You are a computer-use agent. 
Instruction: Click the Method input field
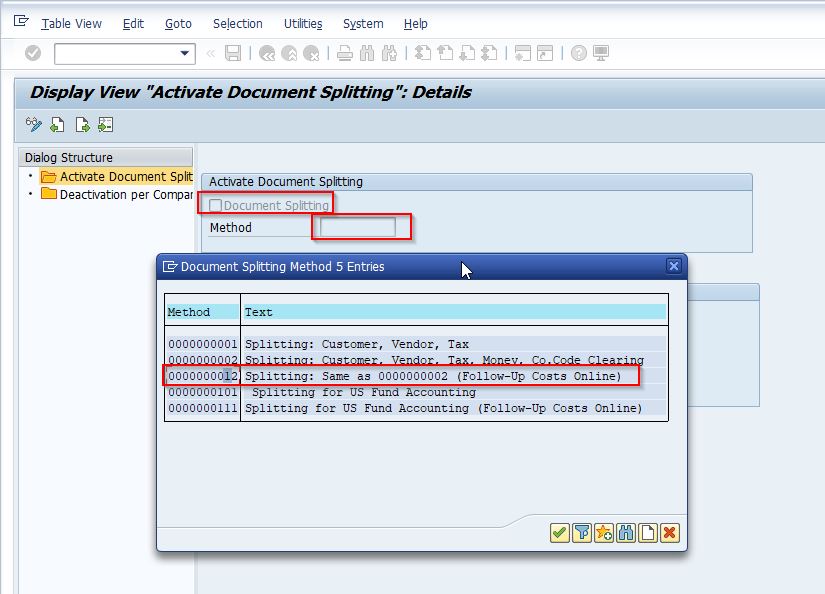pos(357,227)
